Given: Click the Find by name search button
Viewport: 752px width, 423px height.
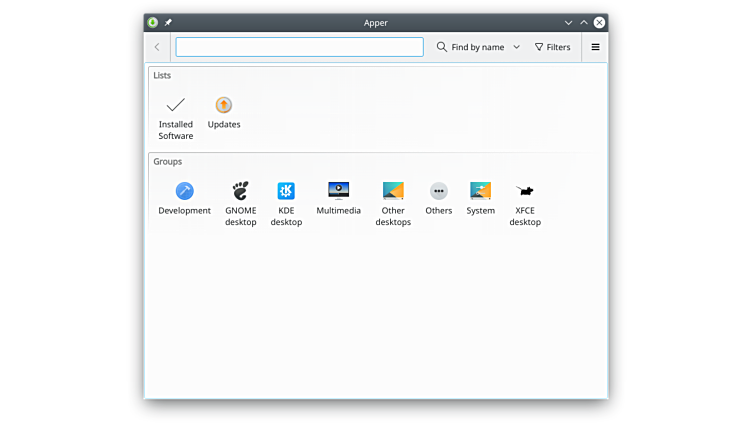Looking at the screenshot, I should coord(470,47).
